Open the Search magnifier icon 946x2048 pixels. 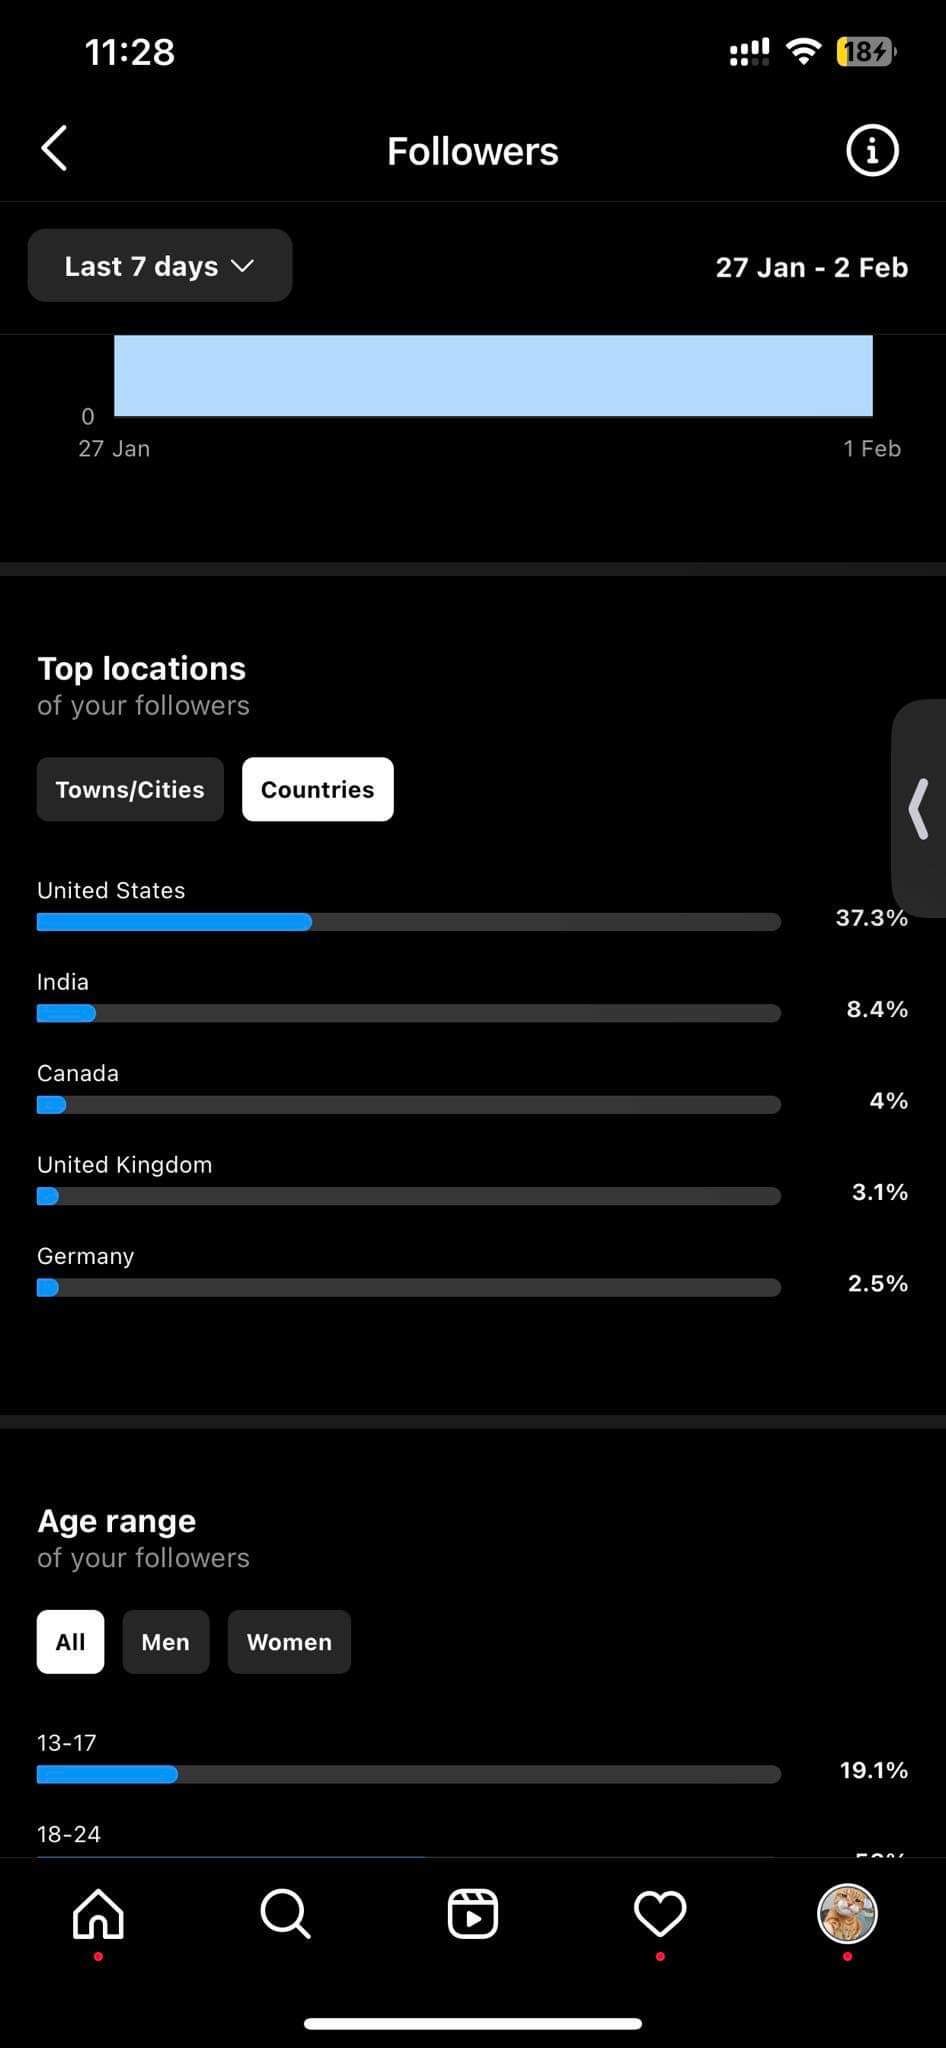pyautogui.click(x=285, y=1914)
